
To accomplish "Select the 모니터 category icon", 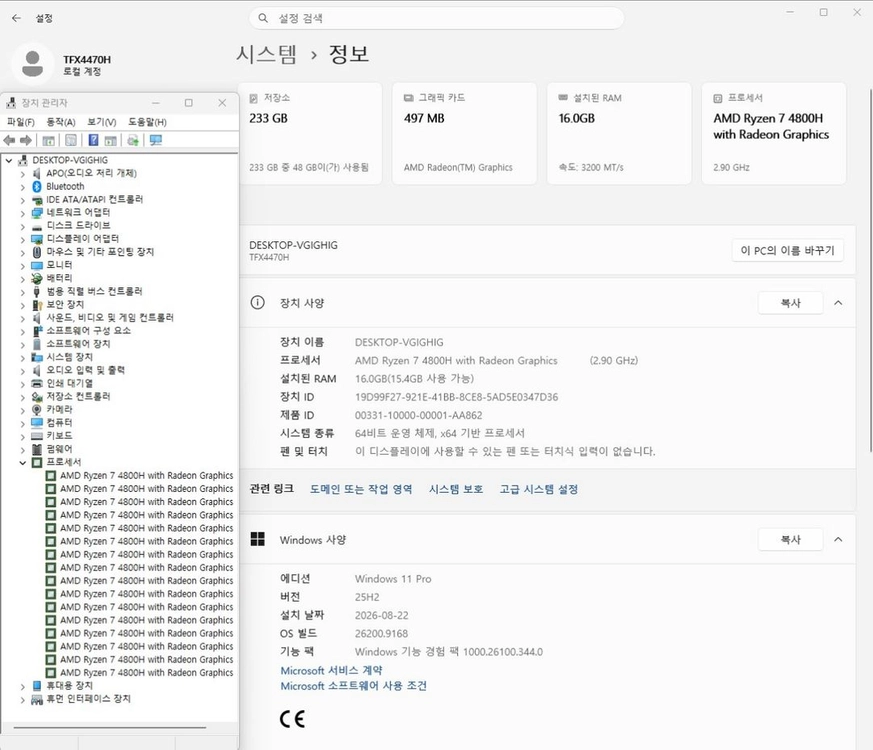I will pos(37,265).
